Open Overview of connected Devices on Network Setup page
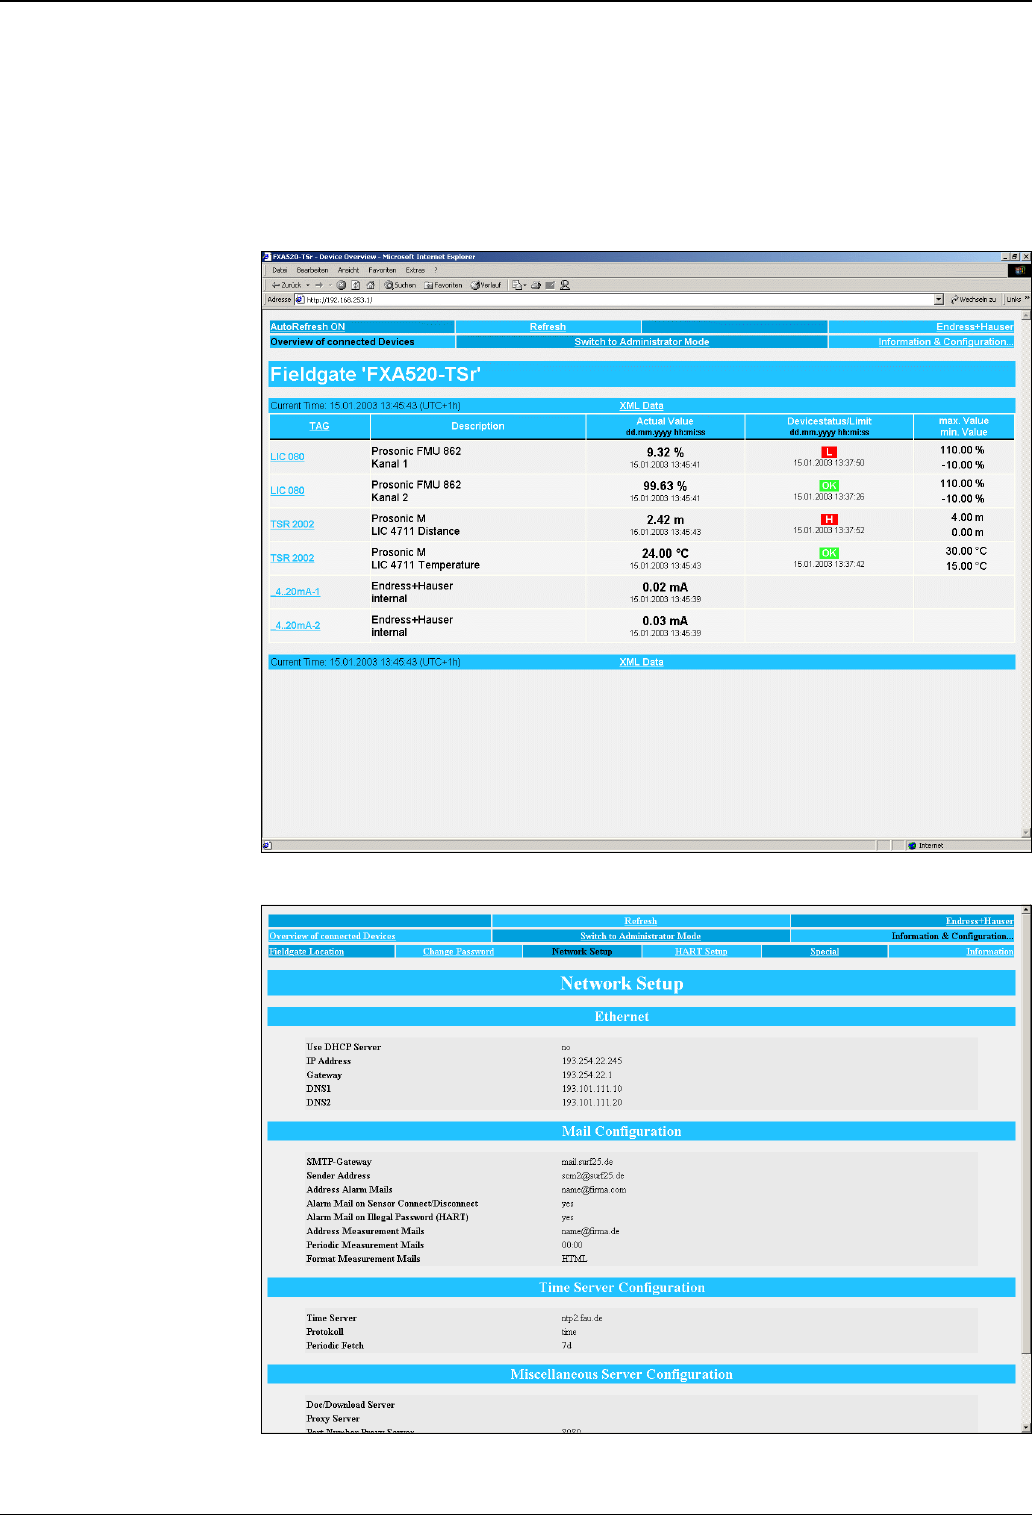Screen dimensions: 1032x1515 point(333,936)
